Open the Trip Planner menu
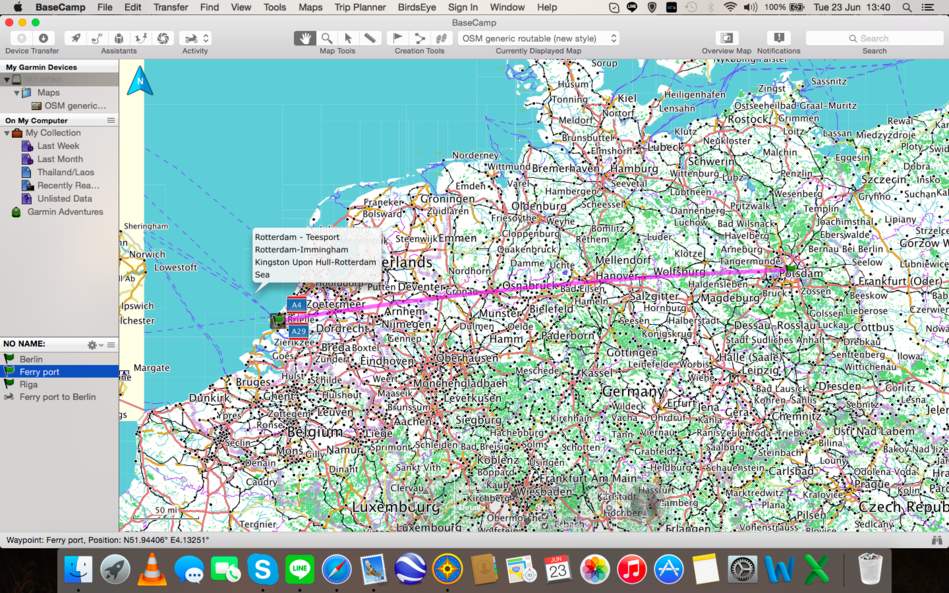The height and width of the screenshot is (593, 949). point(360,7)
